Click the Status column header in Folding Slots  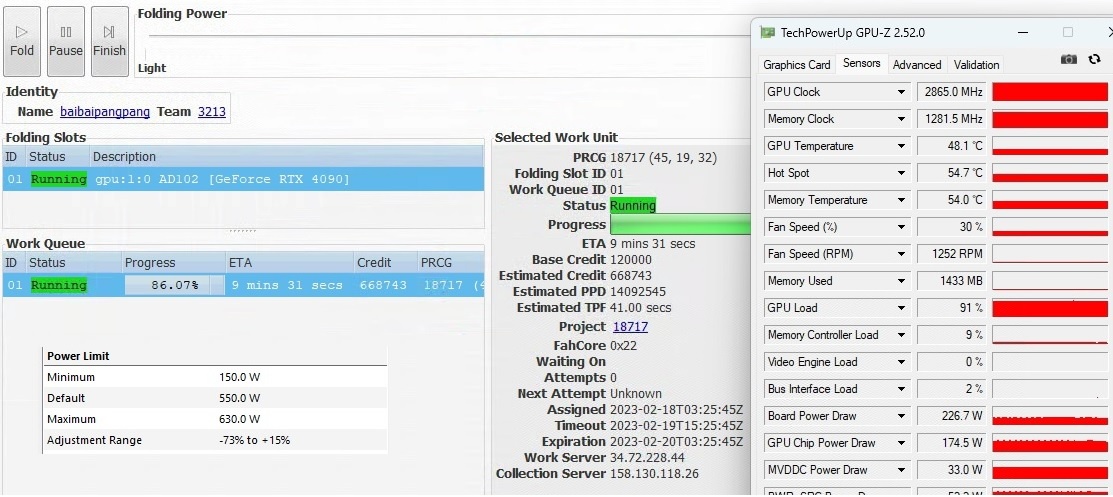[57, 157]
